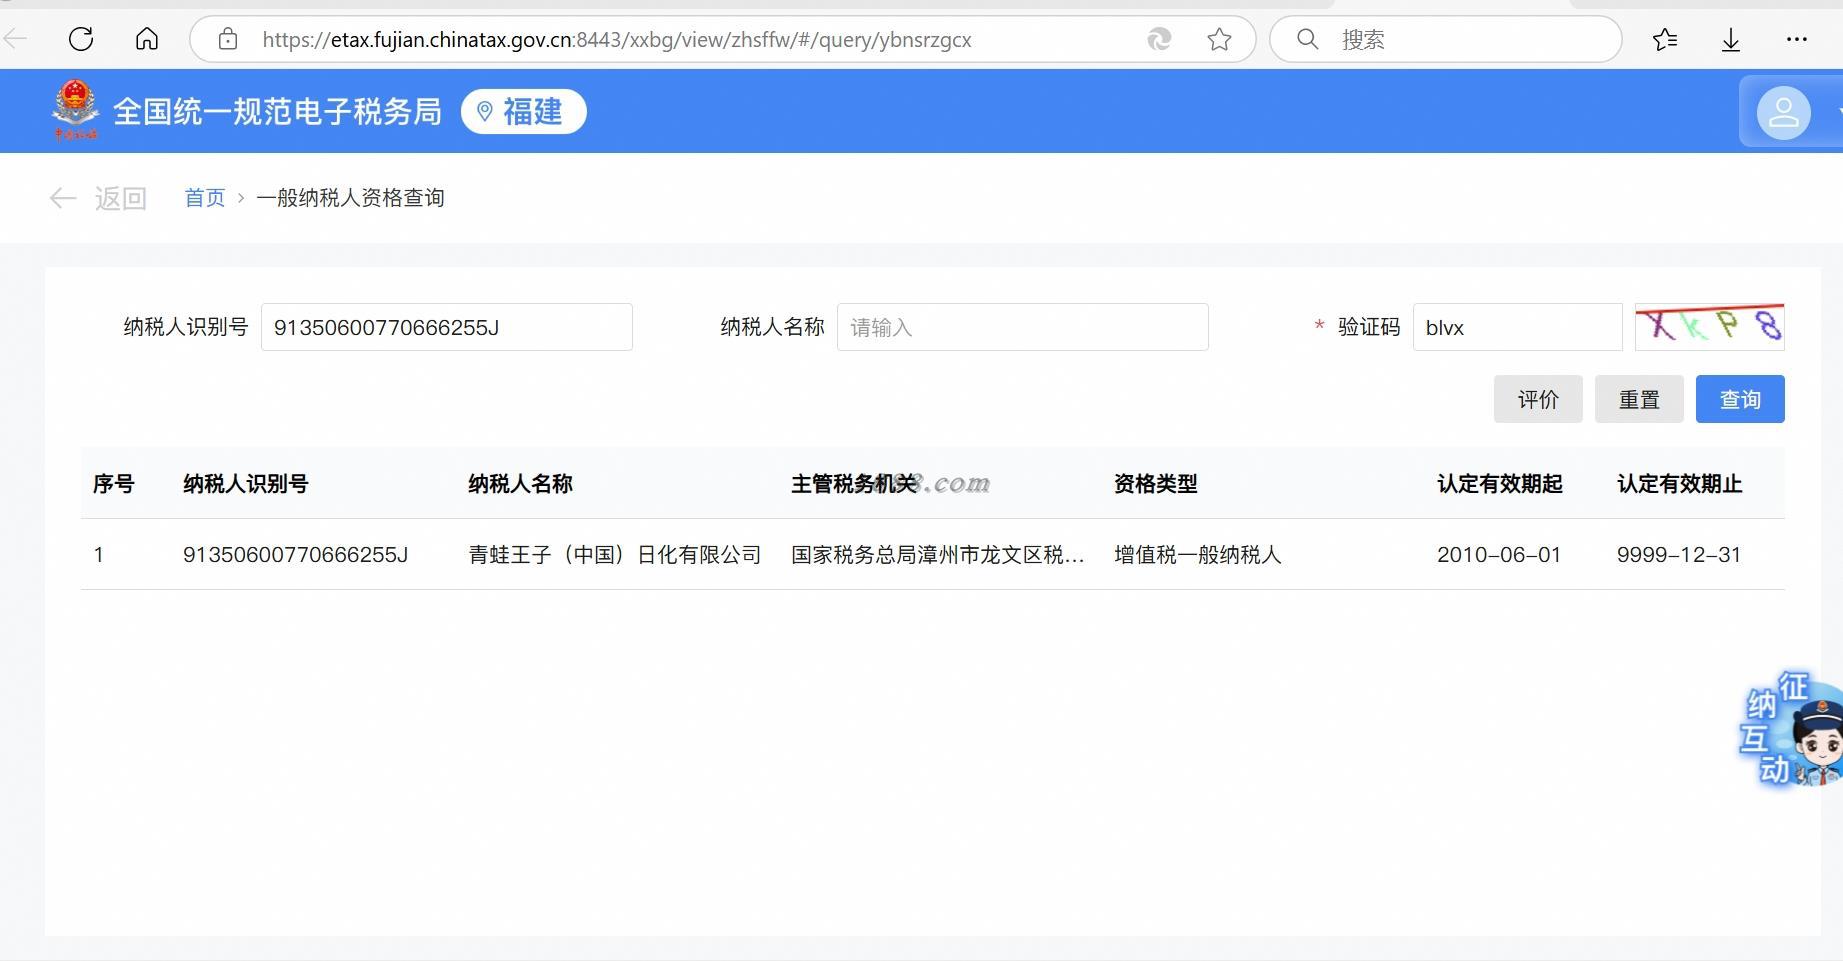
Task: Click the tax bureau emblem logo
Action: [x=75, y=110]
